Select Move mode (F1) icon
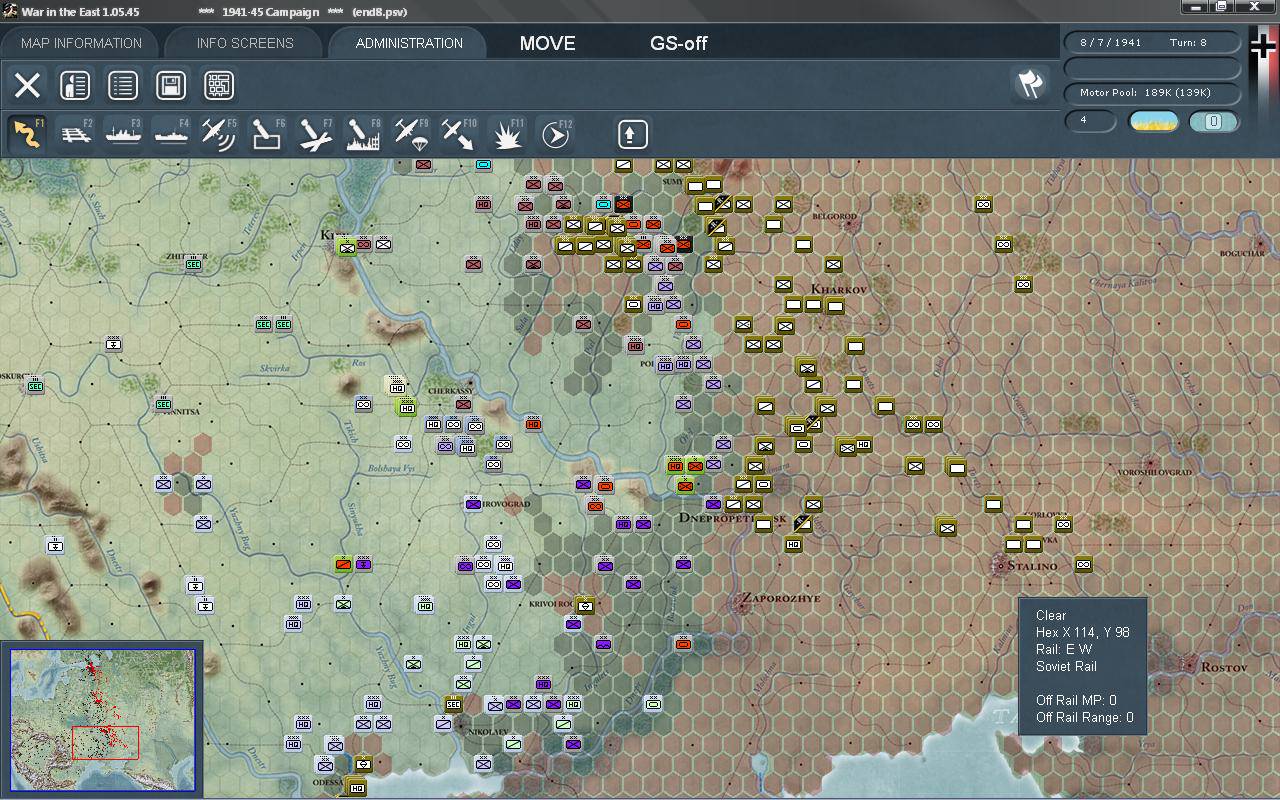Screen dimensions: 1280x800 point(27,134)
